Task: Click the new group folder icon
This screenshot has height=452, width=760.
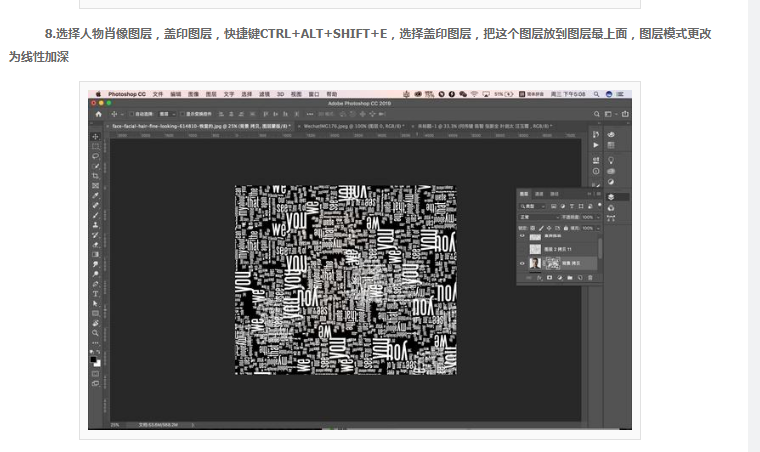Action: point(570,278)
